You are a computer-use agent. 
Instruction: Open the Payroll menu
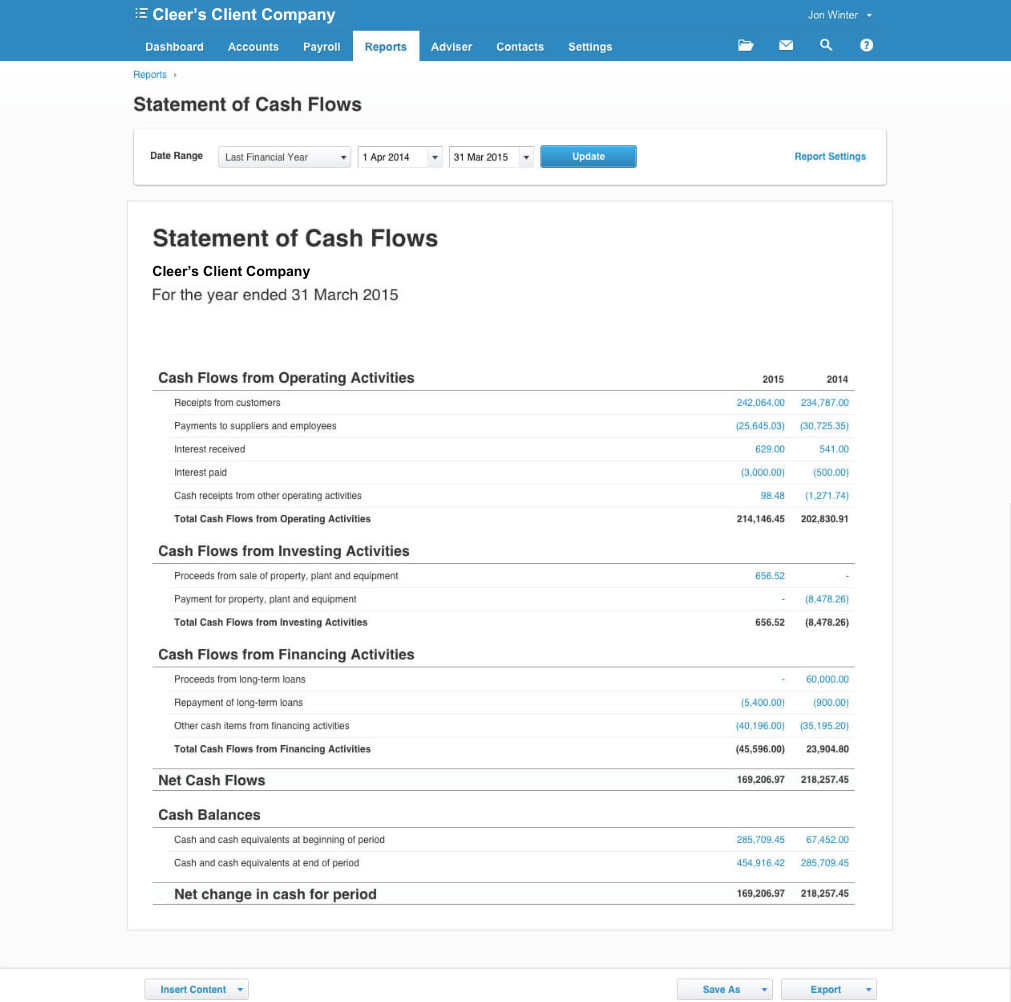(x=321, y=46)
